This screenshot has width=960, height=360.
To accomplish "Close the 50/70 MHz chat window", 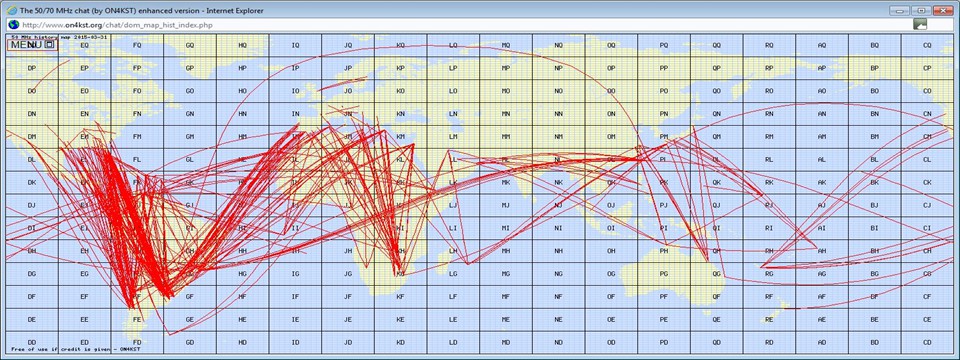I will (x=942, y=10).
